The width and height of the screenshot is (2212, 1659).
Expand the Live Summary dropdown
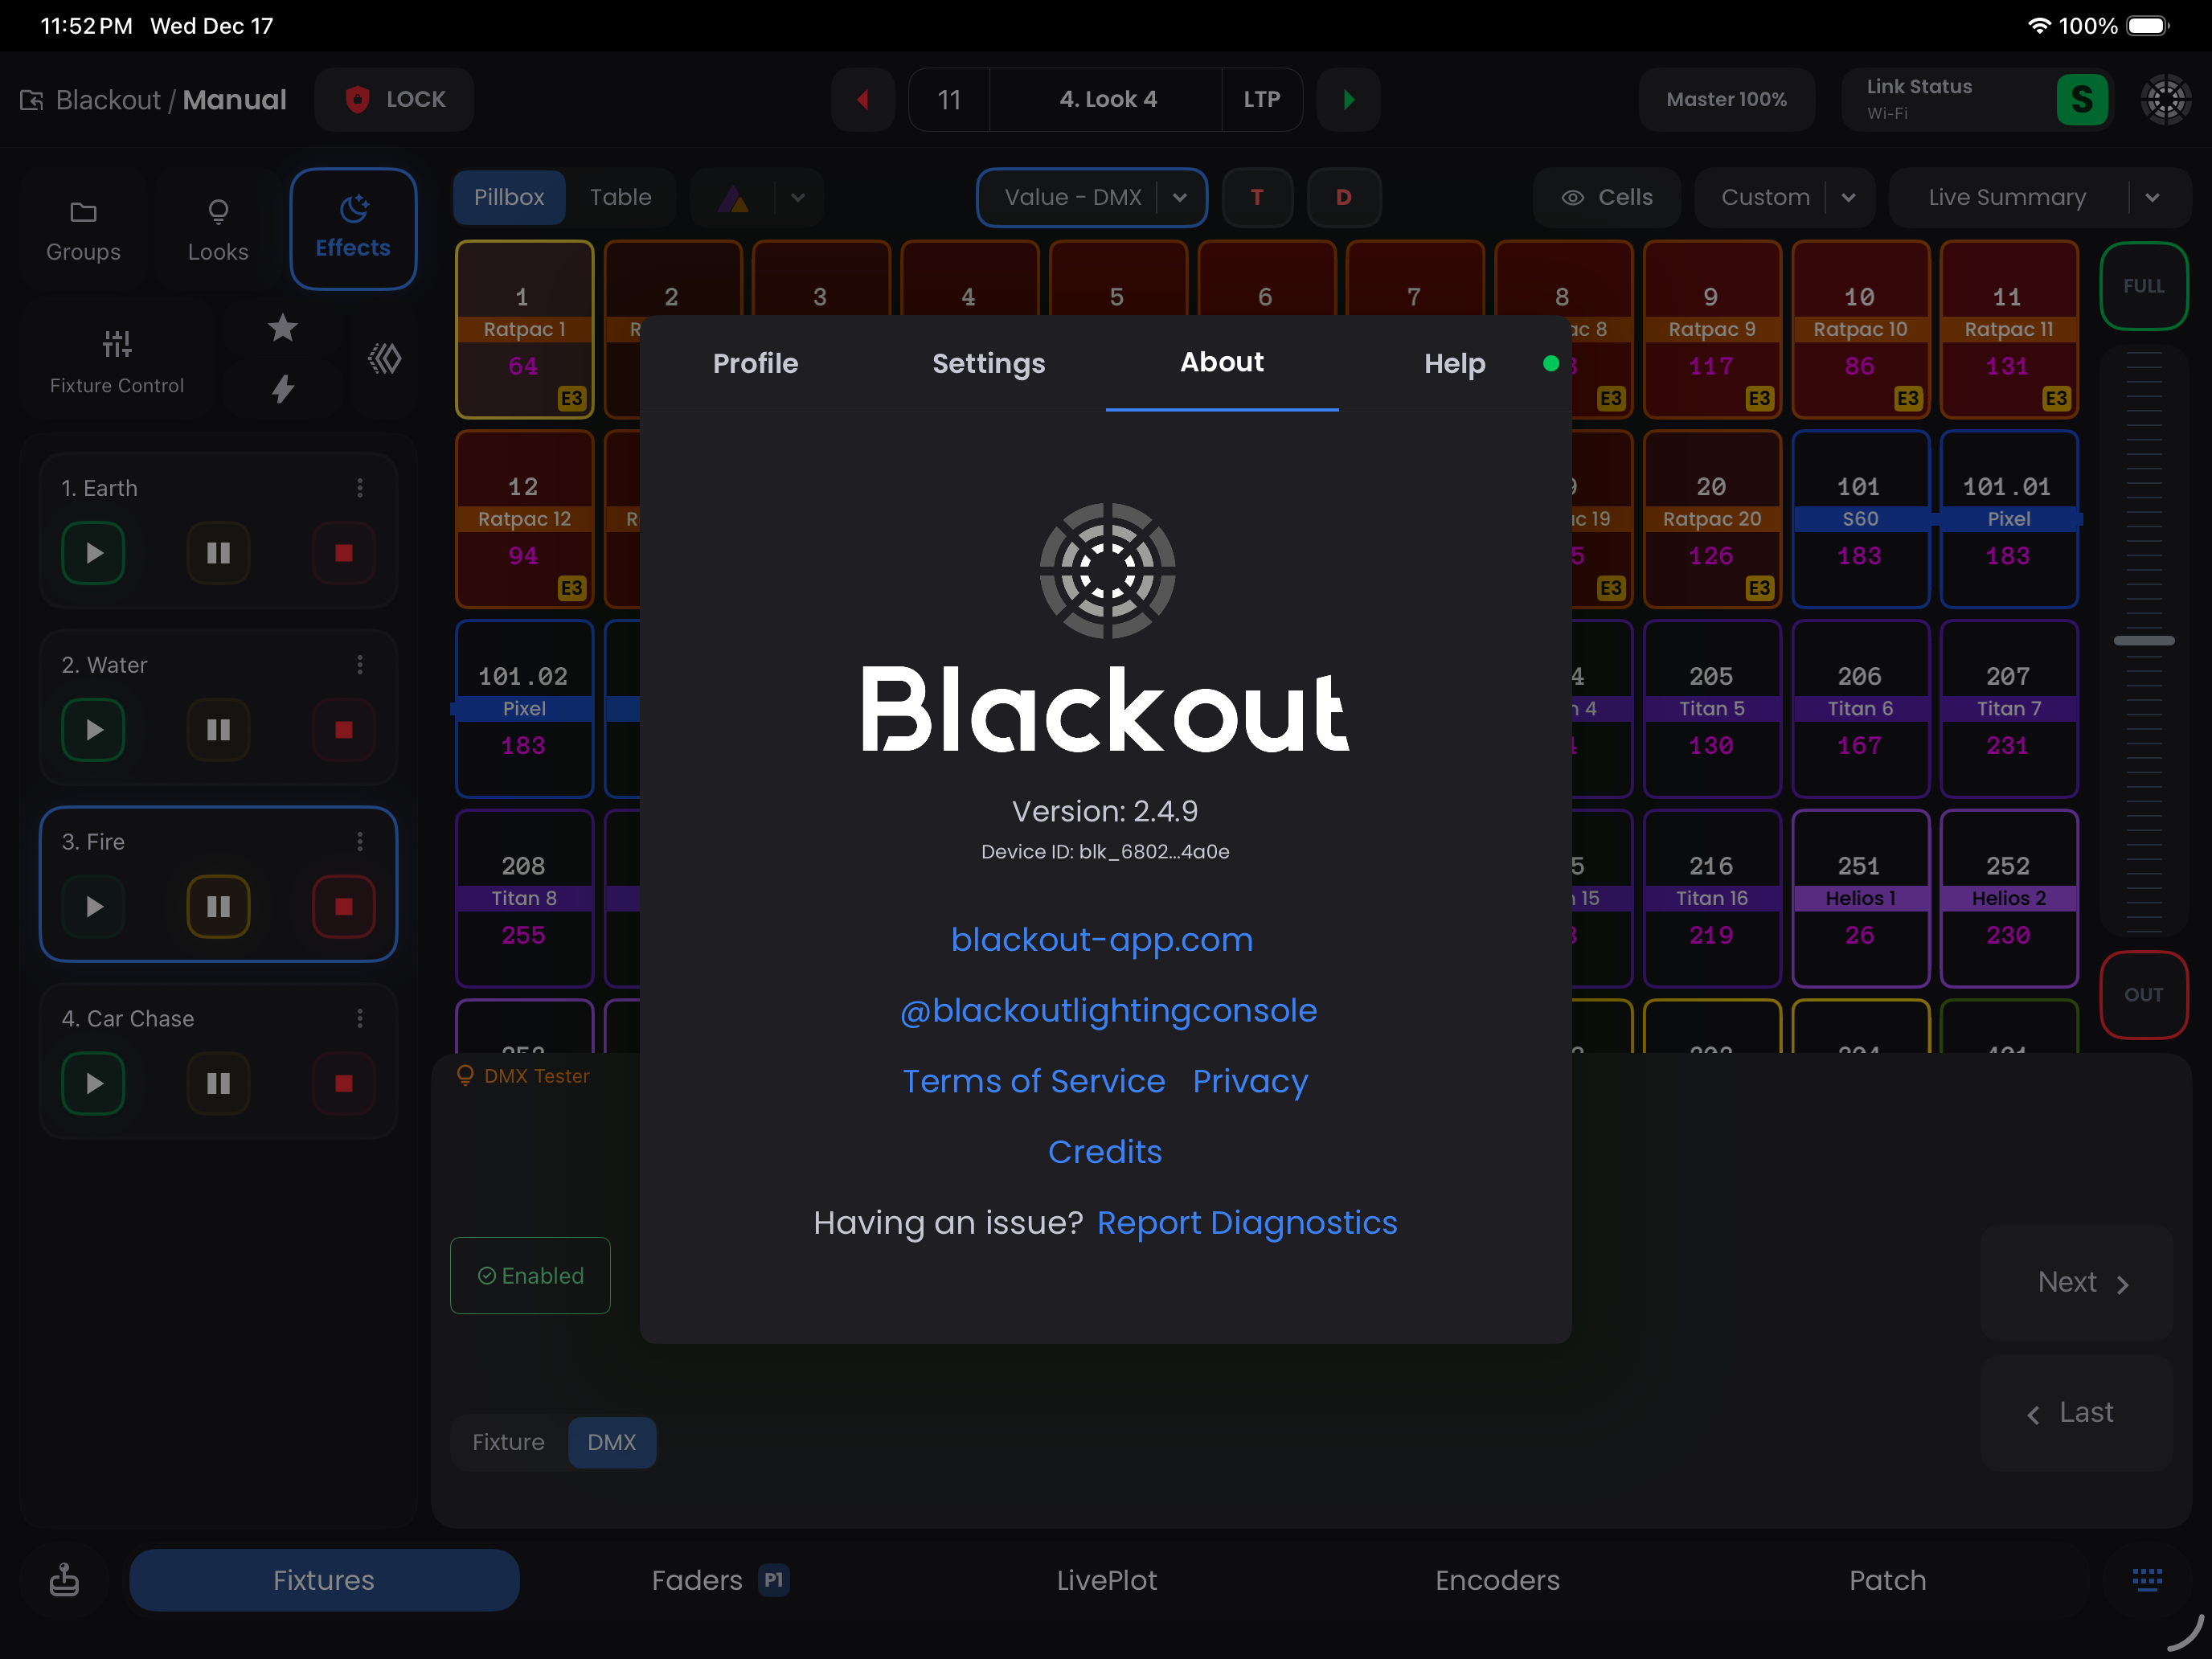(x=2152, y=197)
